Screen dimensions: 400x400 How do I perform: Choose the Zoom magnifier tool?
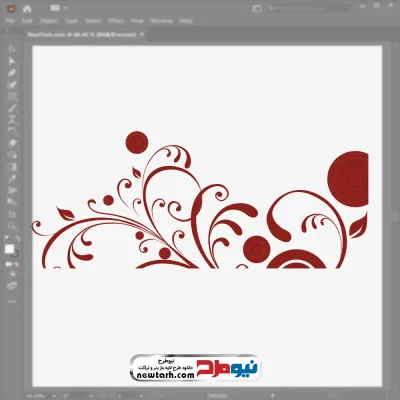pyautogui.click(x=12, y=226)
